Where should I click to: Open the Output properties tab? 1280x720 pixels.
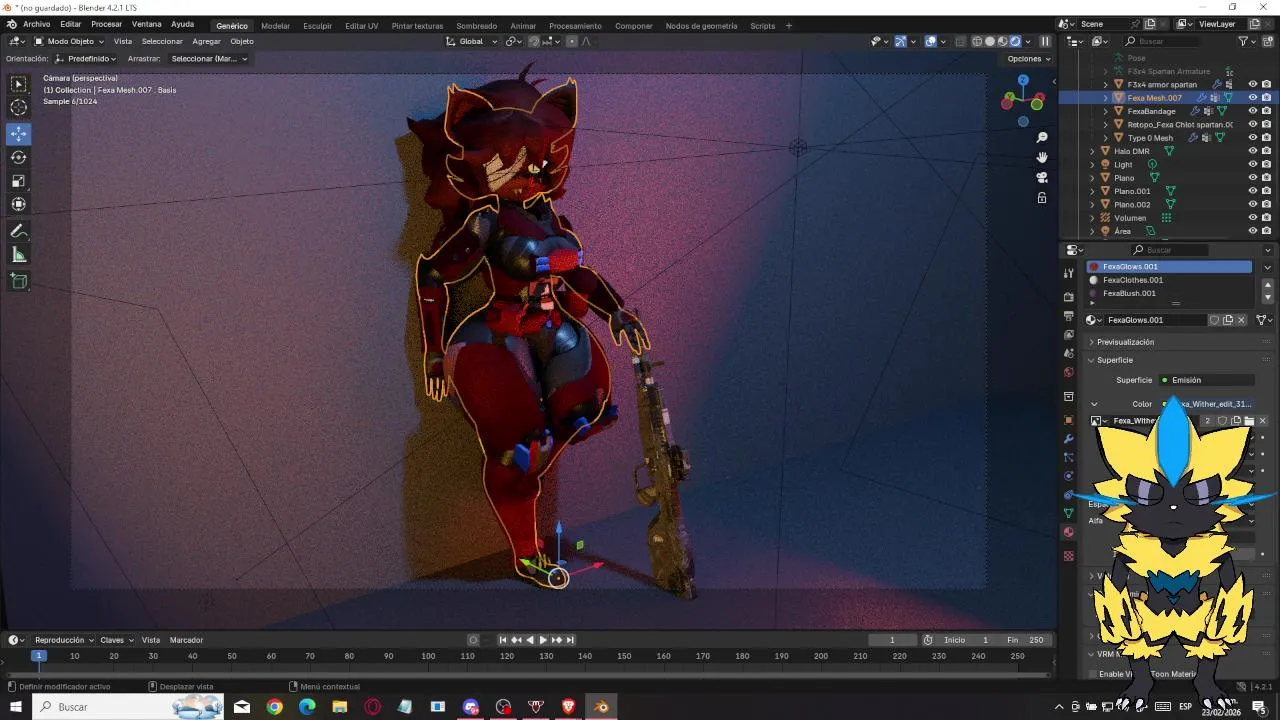pyautogui.click(x=1069, y=316)
